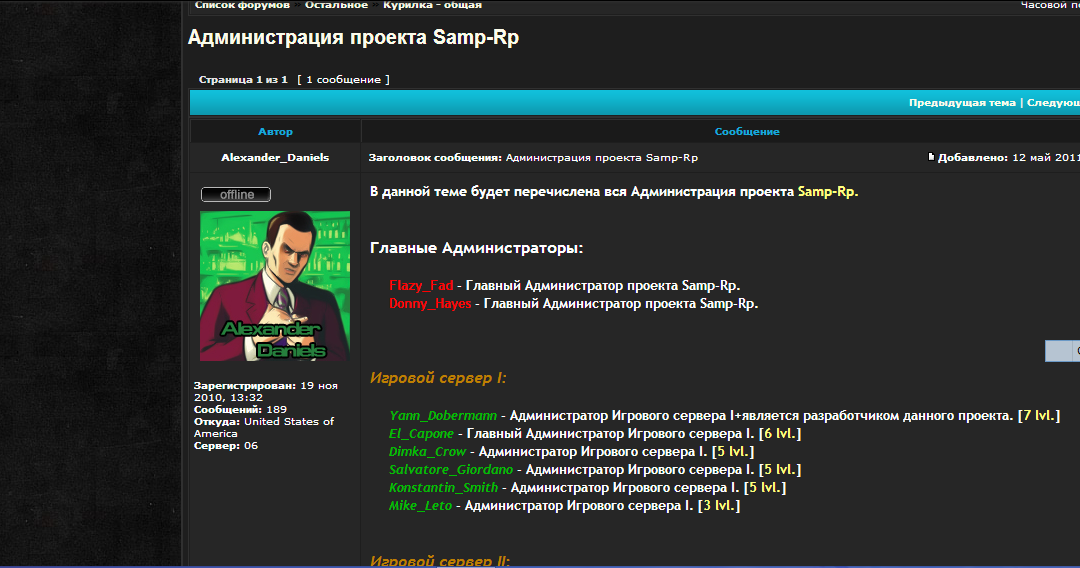Select Yann_Dobermann administrator name
This screenshot has width=1080, height=568.
point(442,415)
